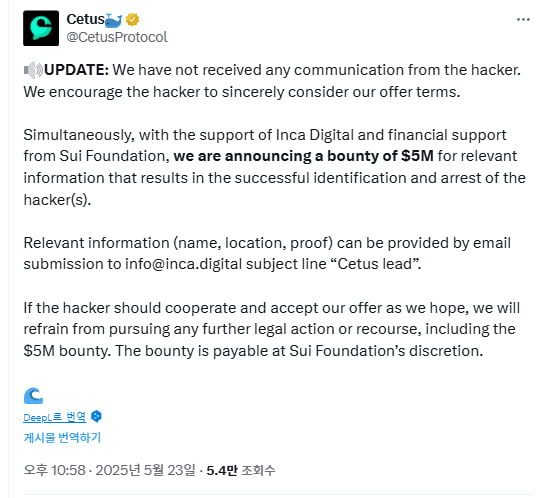Click the gold verified badge
543x498 pixels.
(x=132, y=20)
